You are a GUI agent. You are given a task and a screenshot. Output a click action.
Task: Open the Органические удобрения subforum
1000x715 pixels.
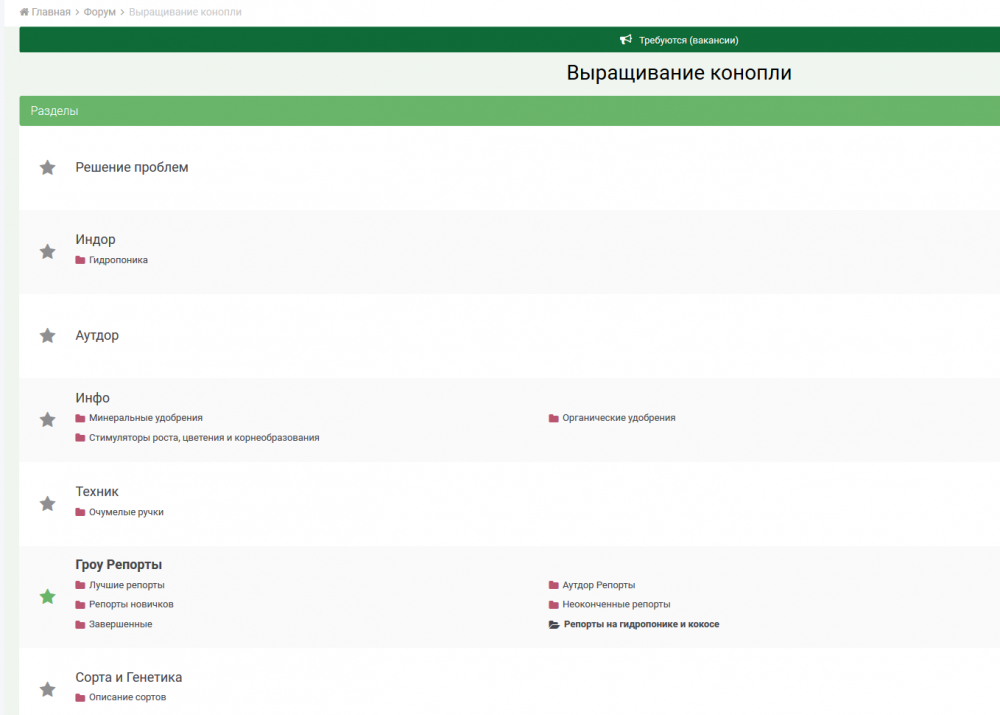[619, 418]
